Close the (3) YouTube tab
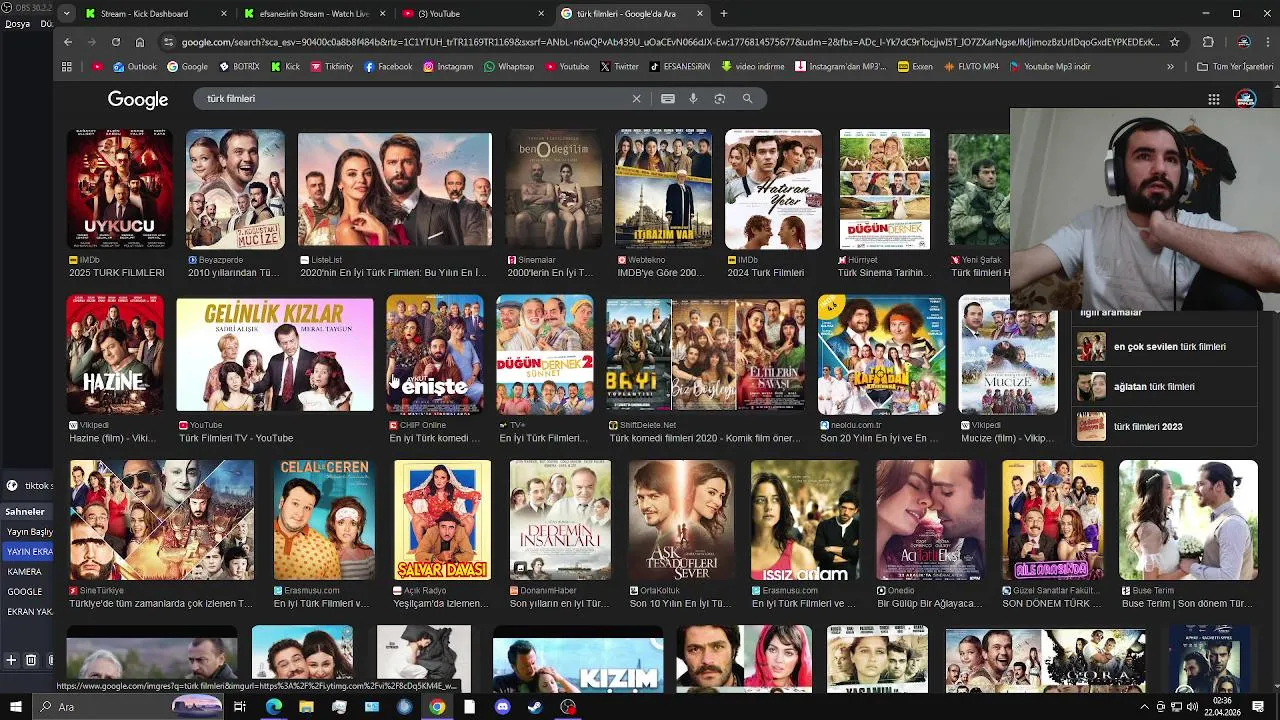 (x=541, y=14)
